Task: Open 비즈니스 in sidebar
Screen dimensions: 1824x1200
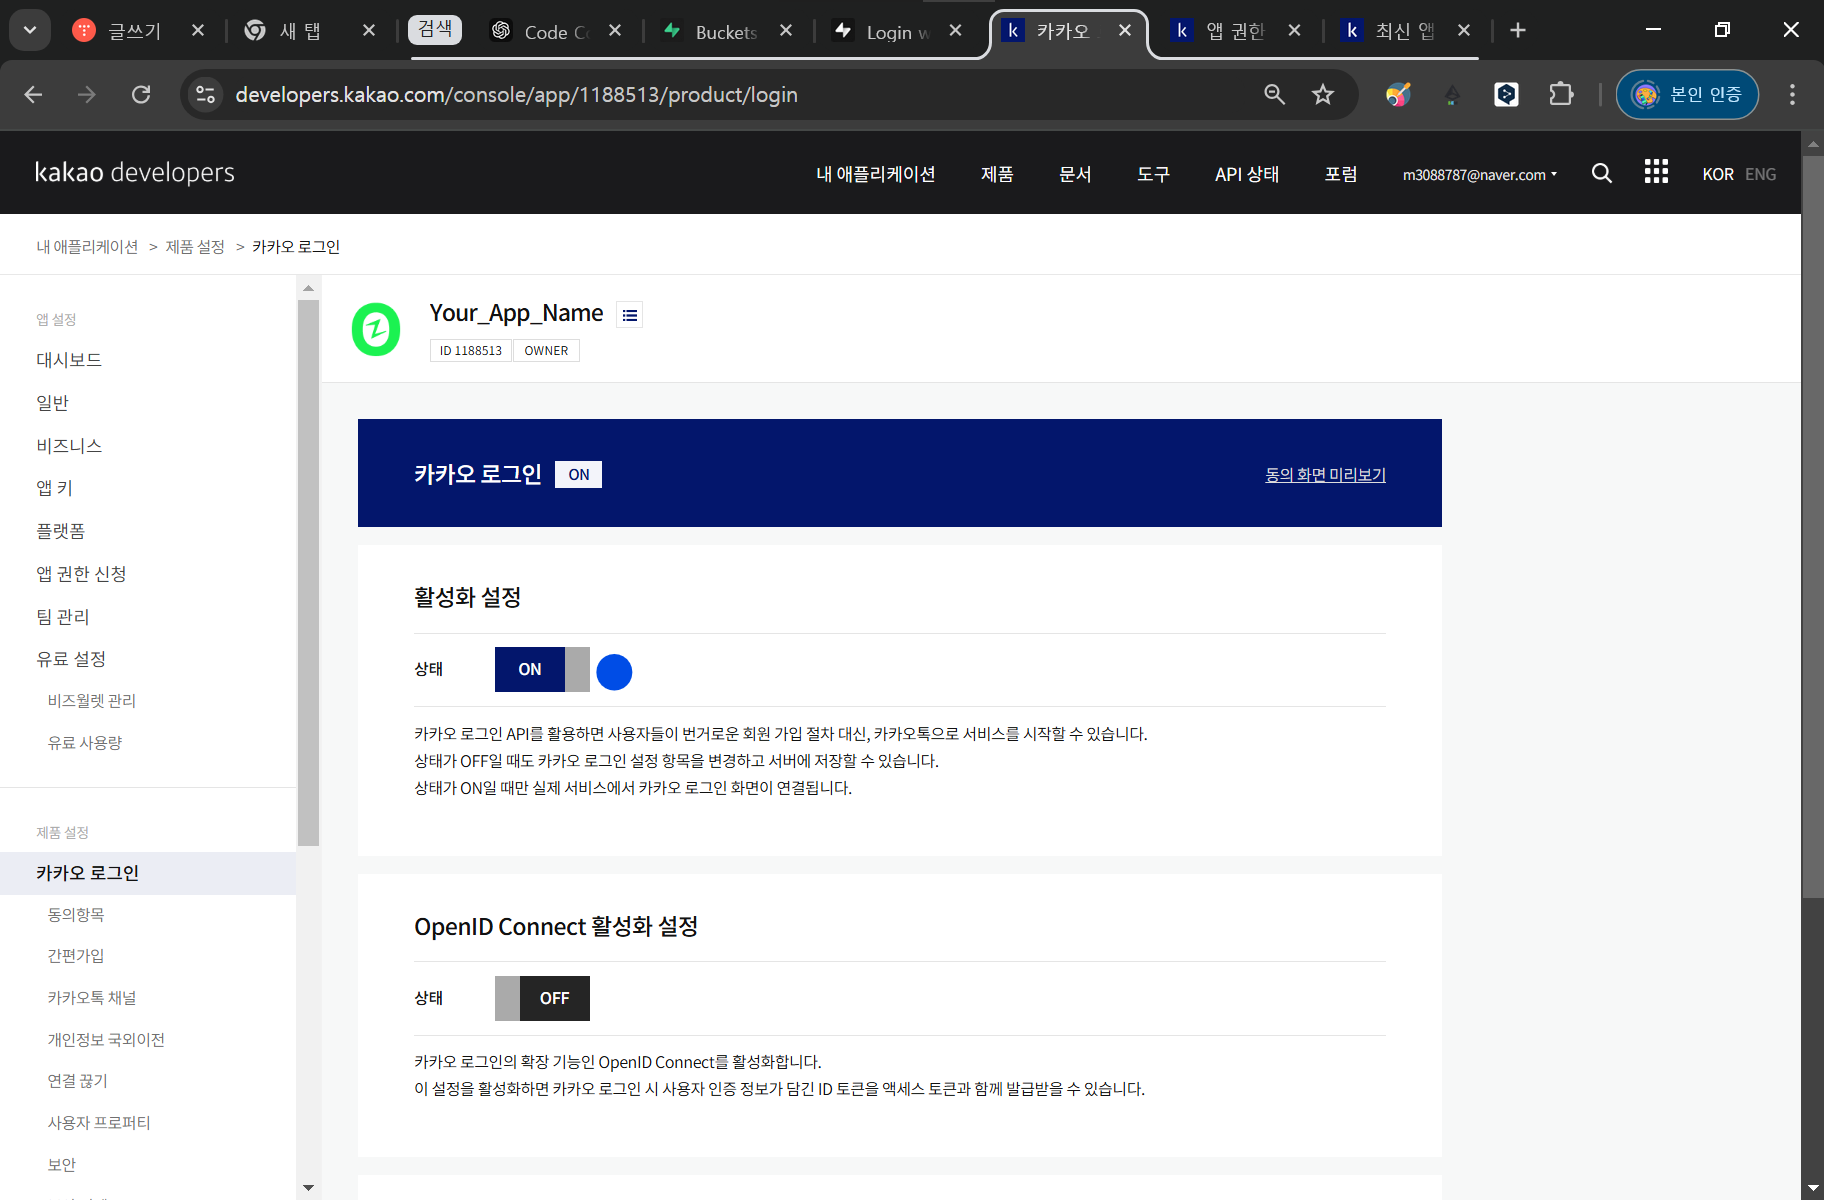Action: click(x=69, y=446)
